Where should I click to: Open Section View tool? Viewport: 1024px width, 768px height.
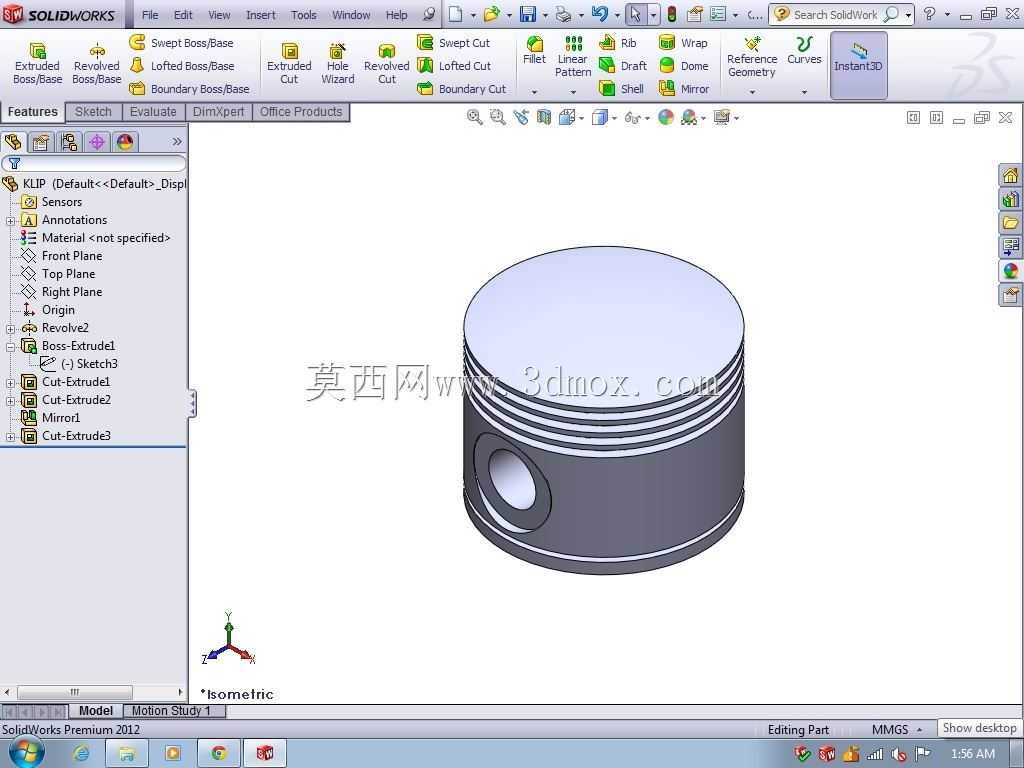tap(544, 118)
